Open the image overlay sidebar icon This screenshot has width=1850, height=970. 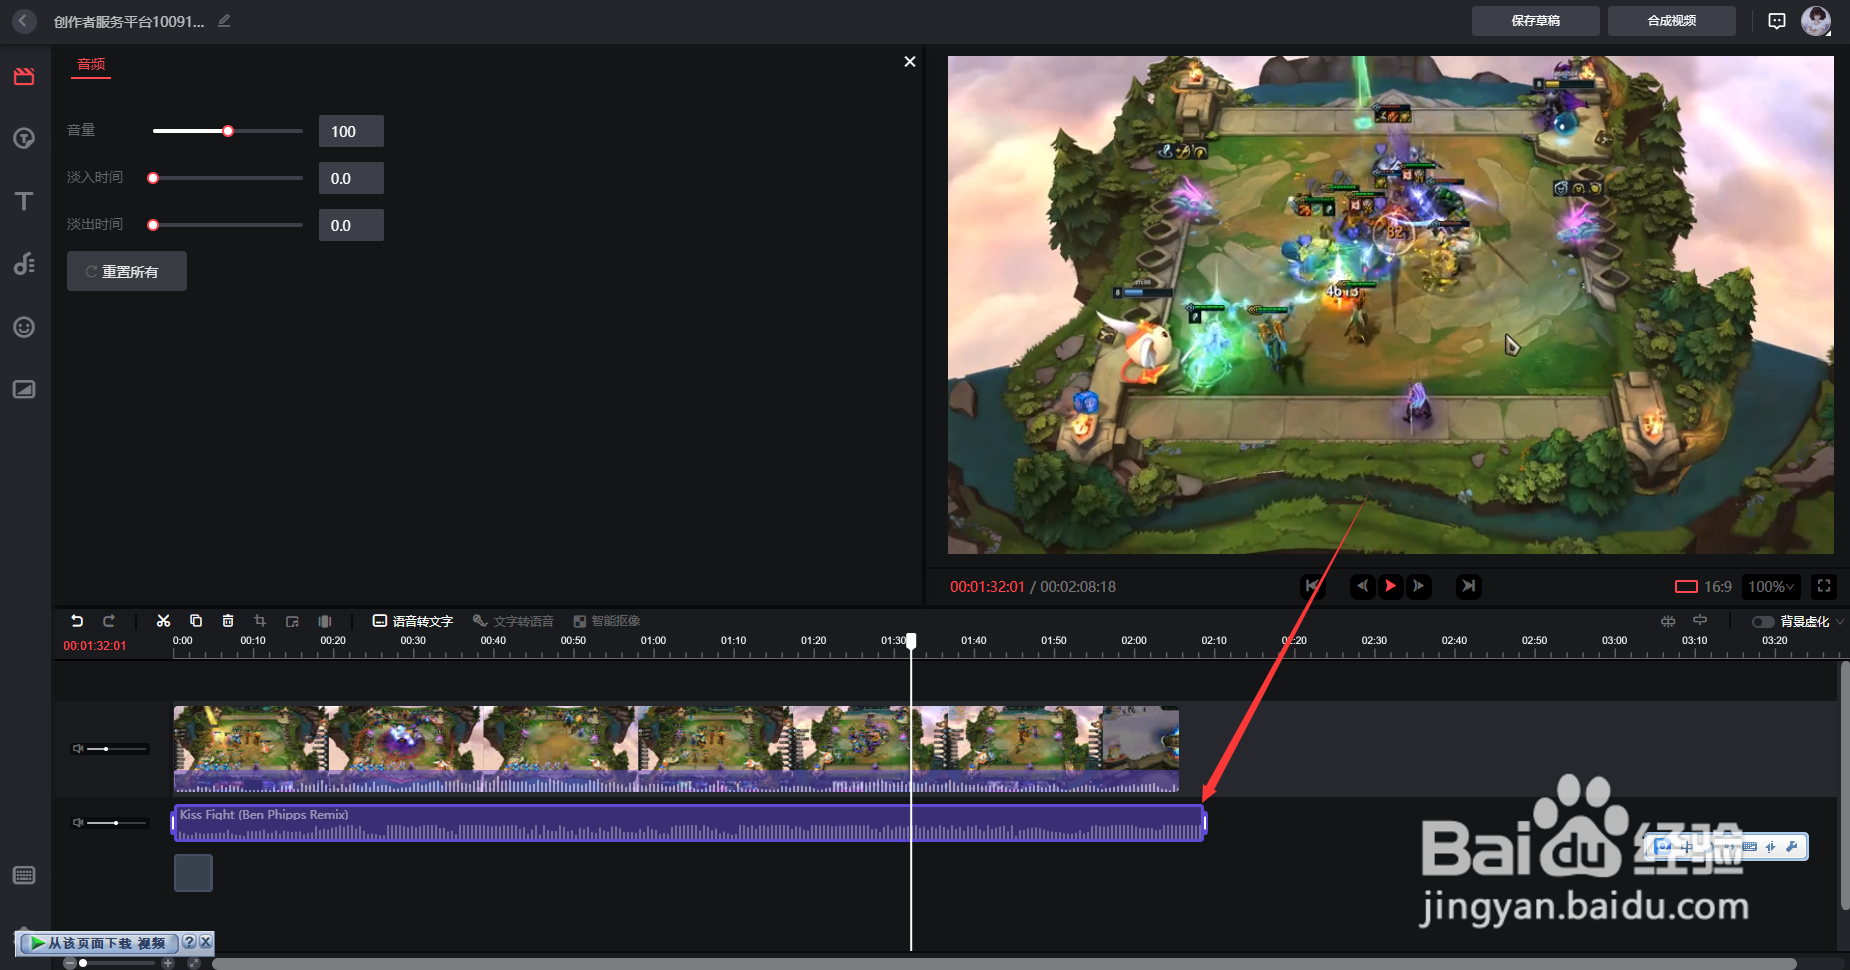coord(24,389)
